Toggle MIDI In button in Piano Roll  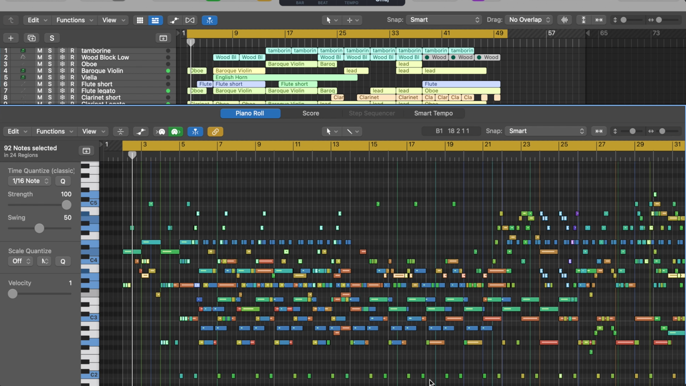pyautogui.click(x=161, y=132)
